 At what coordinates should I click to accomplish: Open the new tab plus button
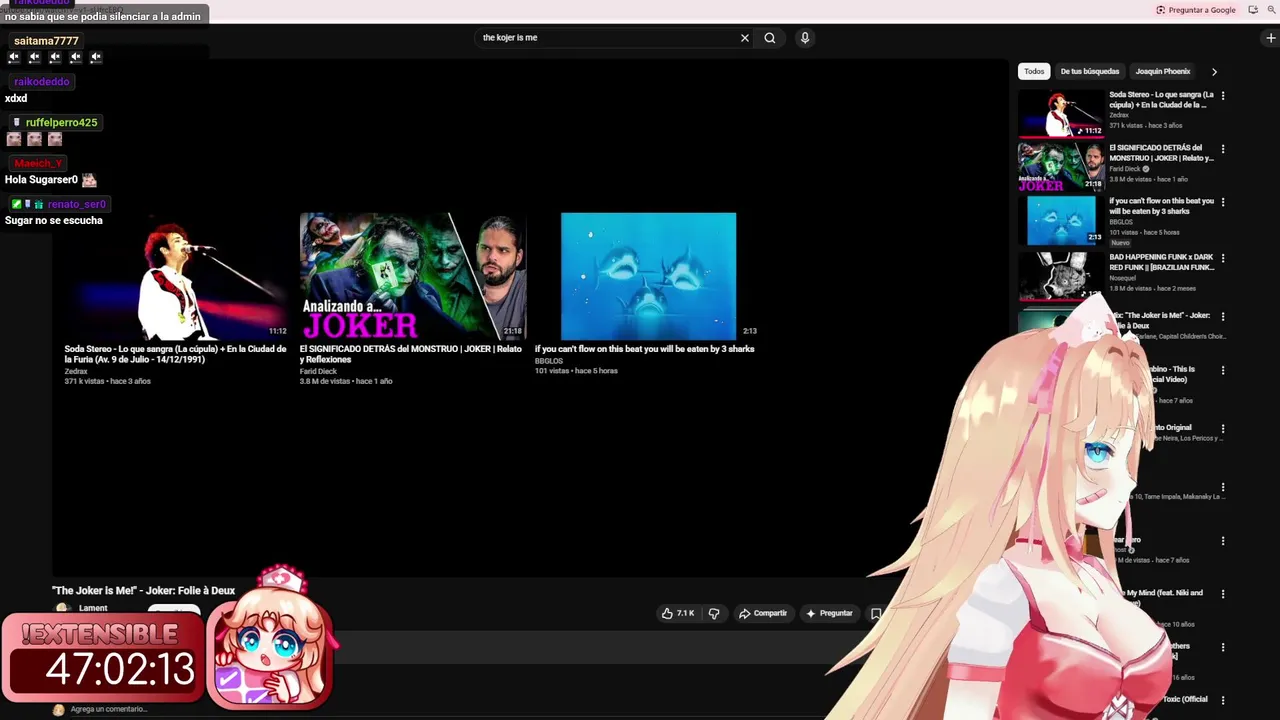point(1270,38)
